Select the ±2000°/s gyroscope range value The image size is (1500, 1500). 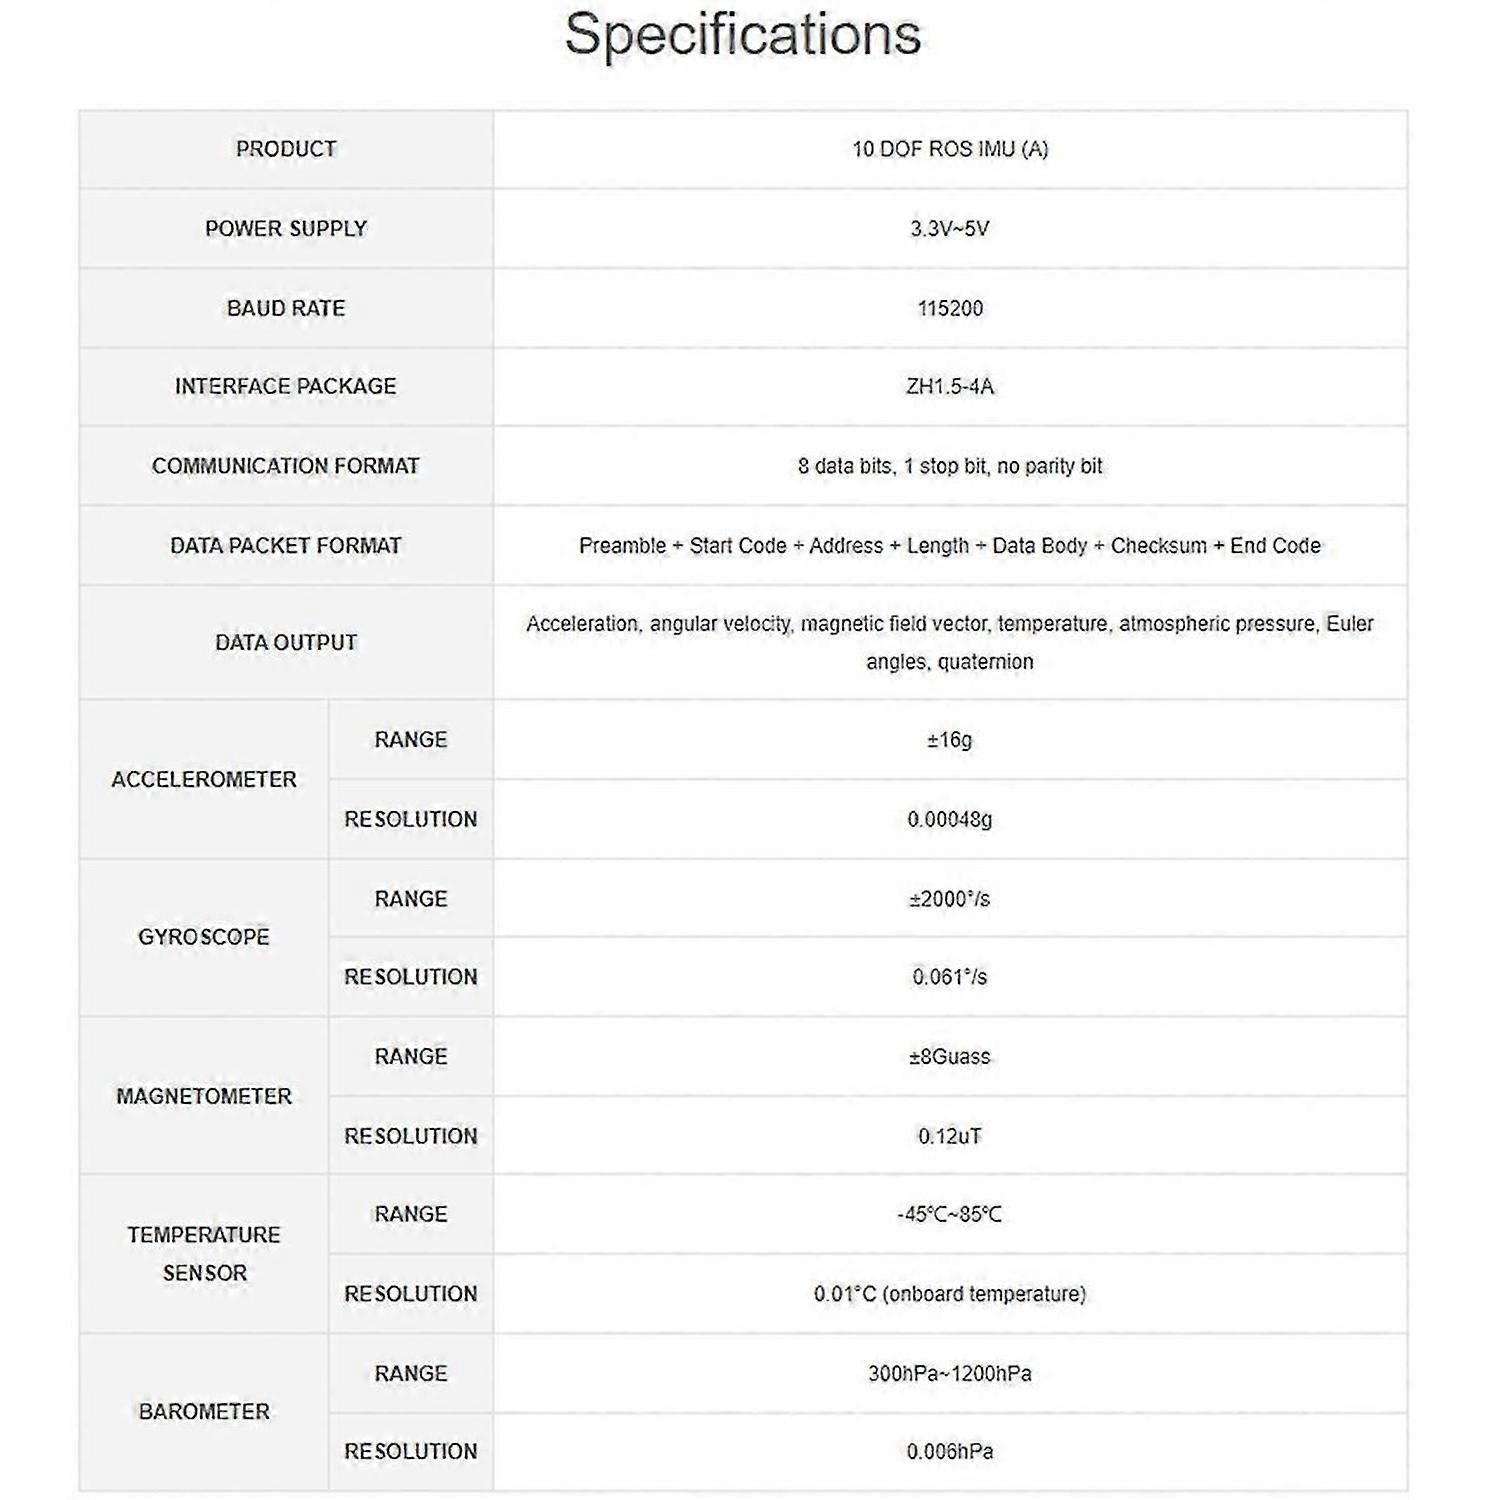950,899
